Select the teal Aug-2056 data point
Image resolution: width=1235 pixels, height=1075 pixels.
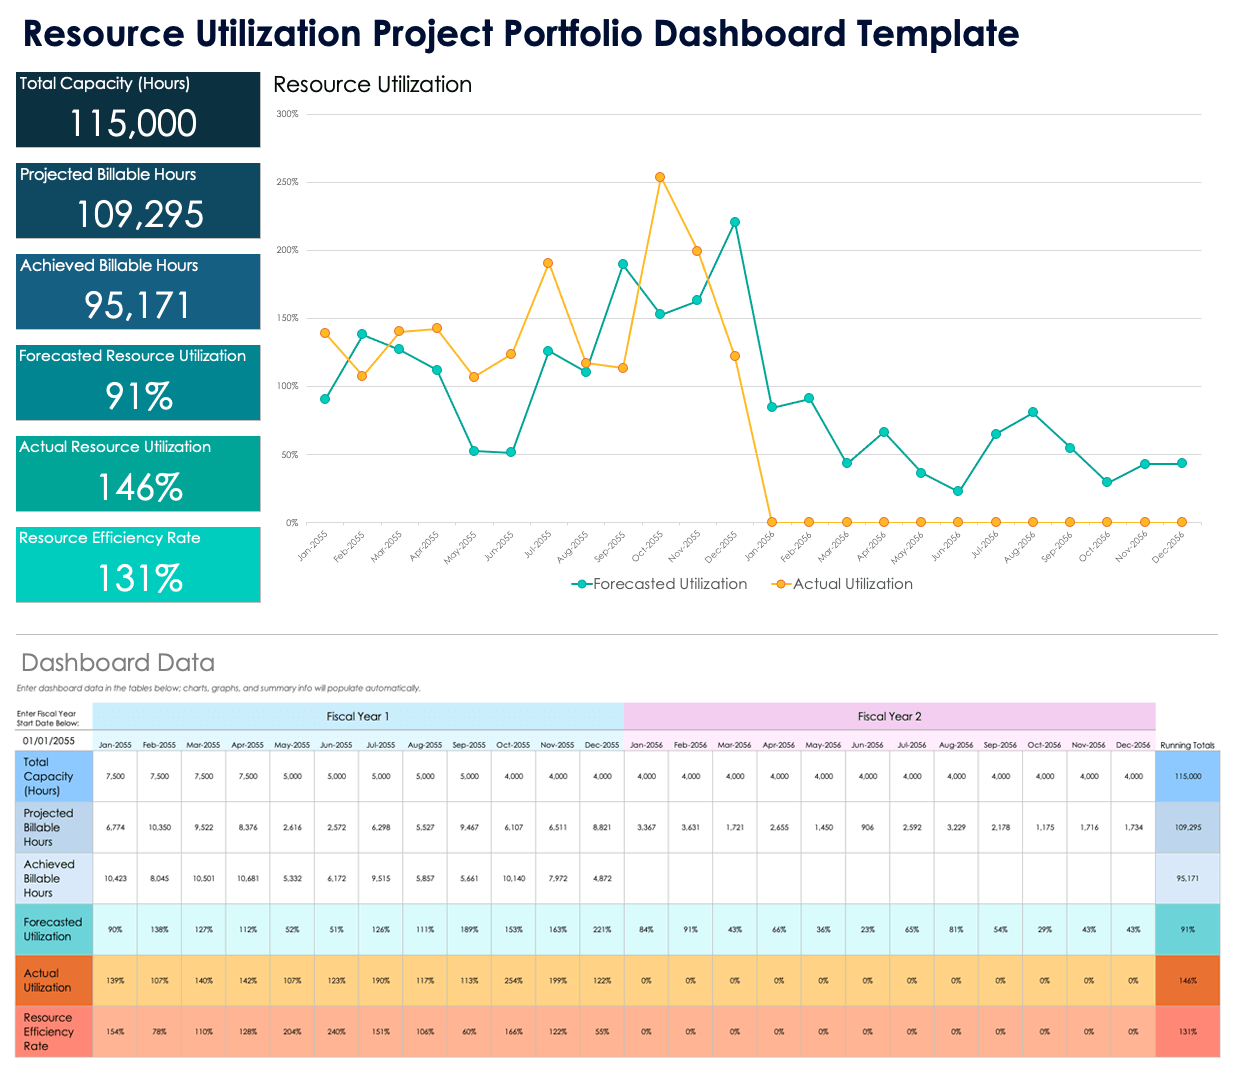(1033, 412)
